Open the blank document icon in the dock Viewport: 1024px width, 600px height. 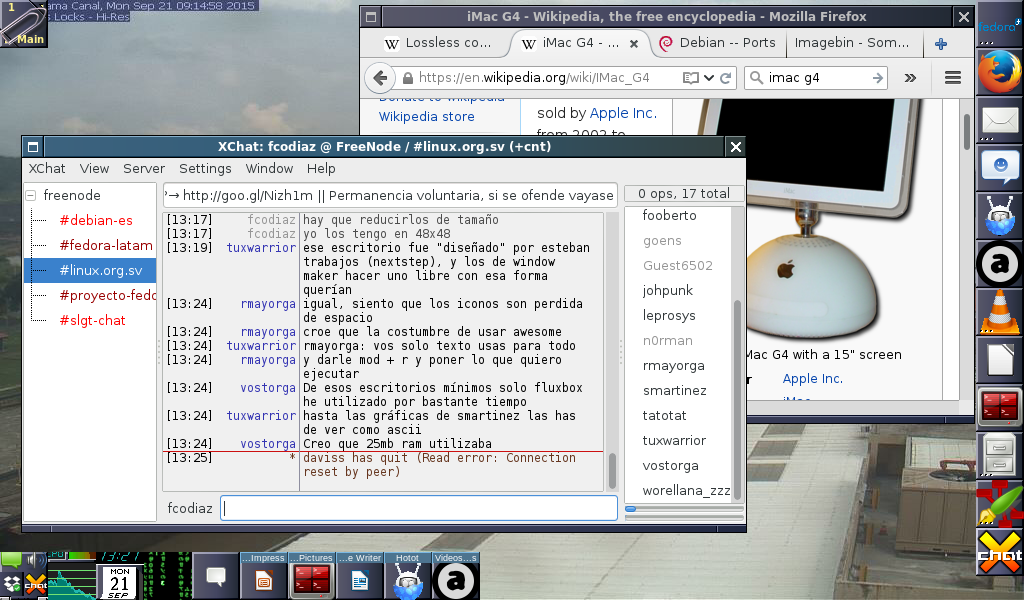(x=1000, y=359)
